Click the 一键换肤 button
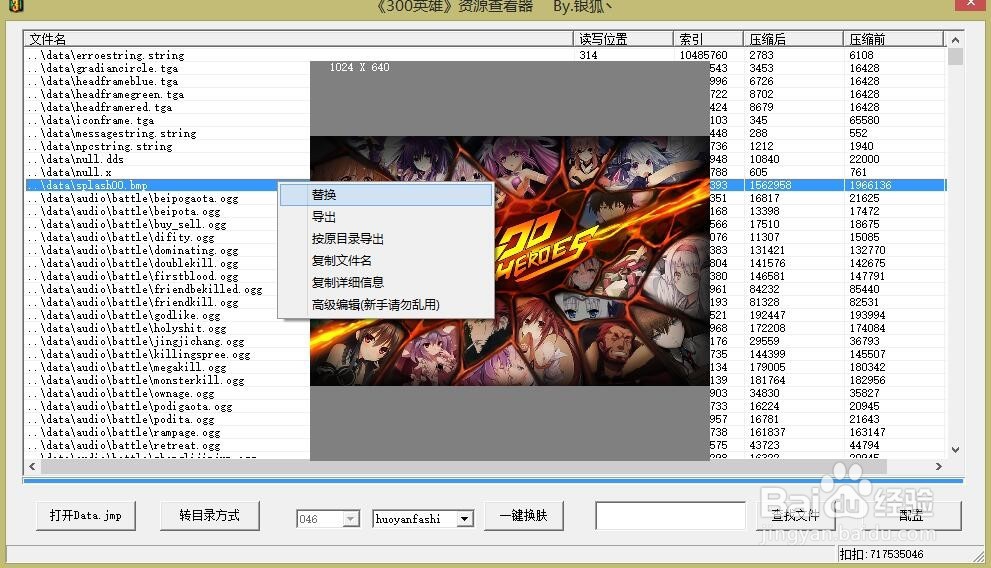This screenshot has height=568, width=991. click(x=523, y=516)
